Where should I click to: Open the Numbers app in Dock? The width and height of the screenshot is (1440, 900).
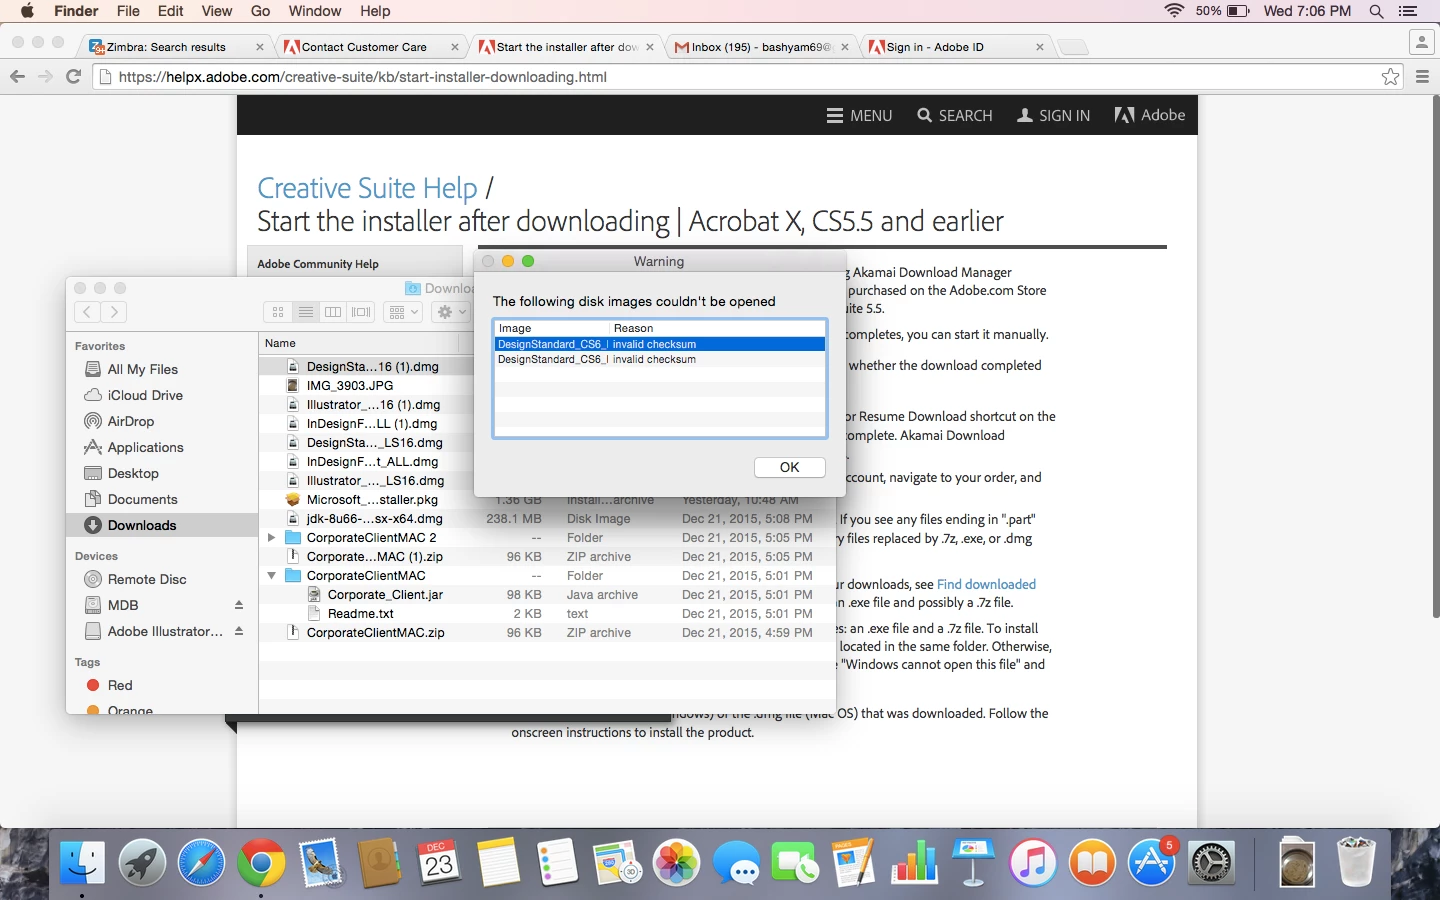click(x=914, y=862)
